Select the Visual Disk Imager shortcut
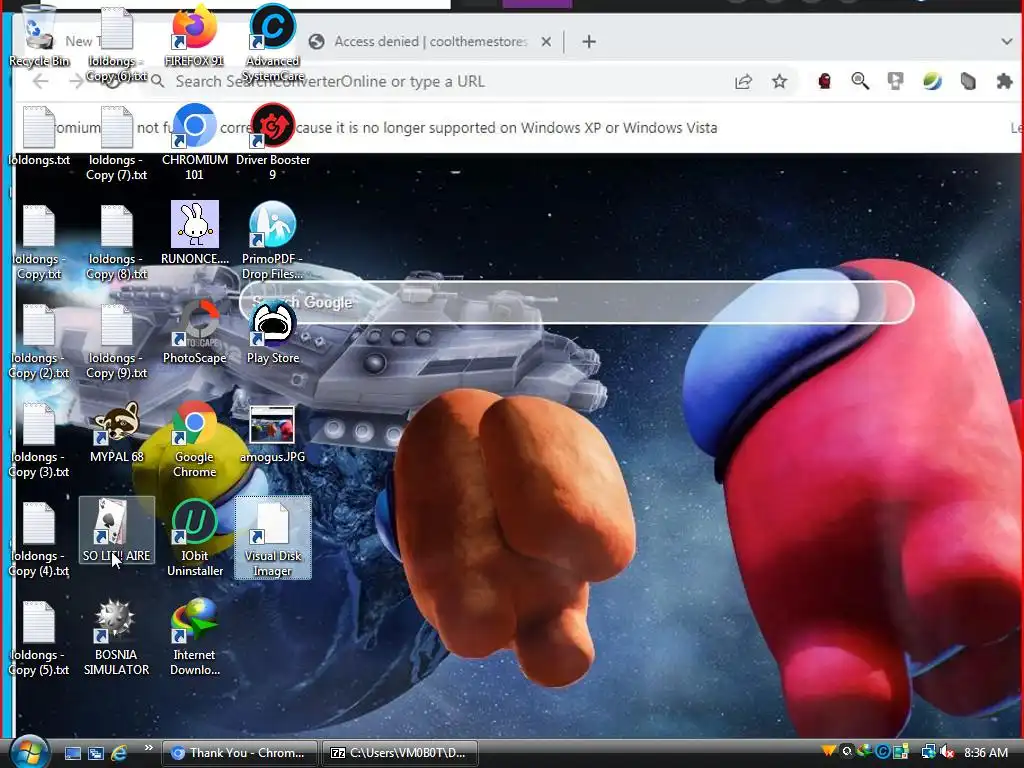Viewport: 1024px width, 768px height. 272,538
